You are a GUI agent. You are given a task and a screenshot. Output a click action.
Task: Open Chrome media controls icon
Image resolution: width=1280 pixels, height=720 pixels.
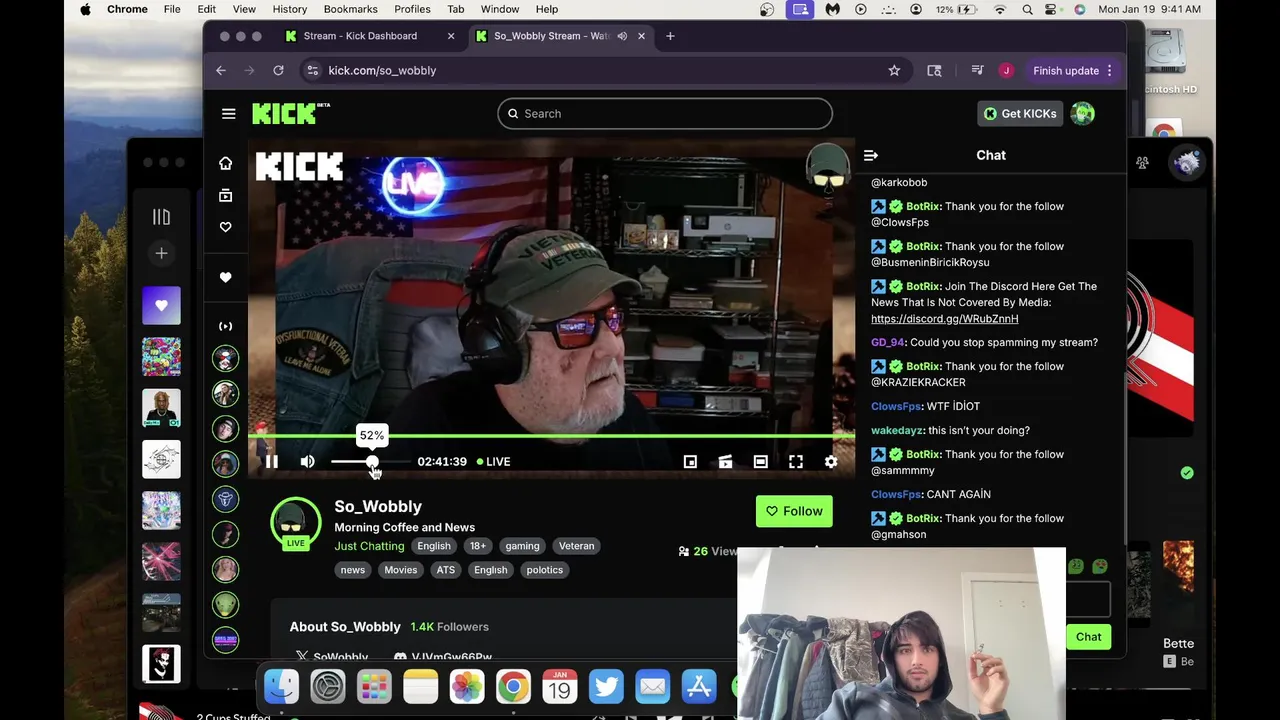pos(977,70)
